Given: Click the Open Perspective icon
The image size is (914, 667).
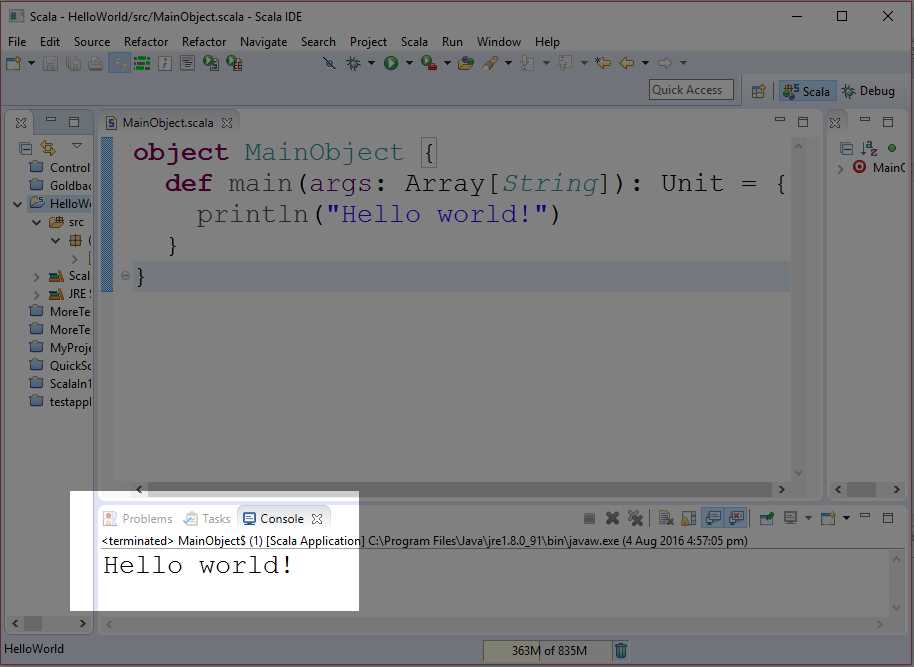Looking at the screenshot, I should click(x=758, y=91).
